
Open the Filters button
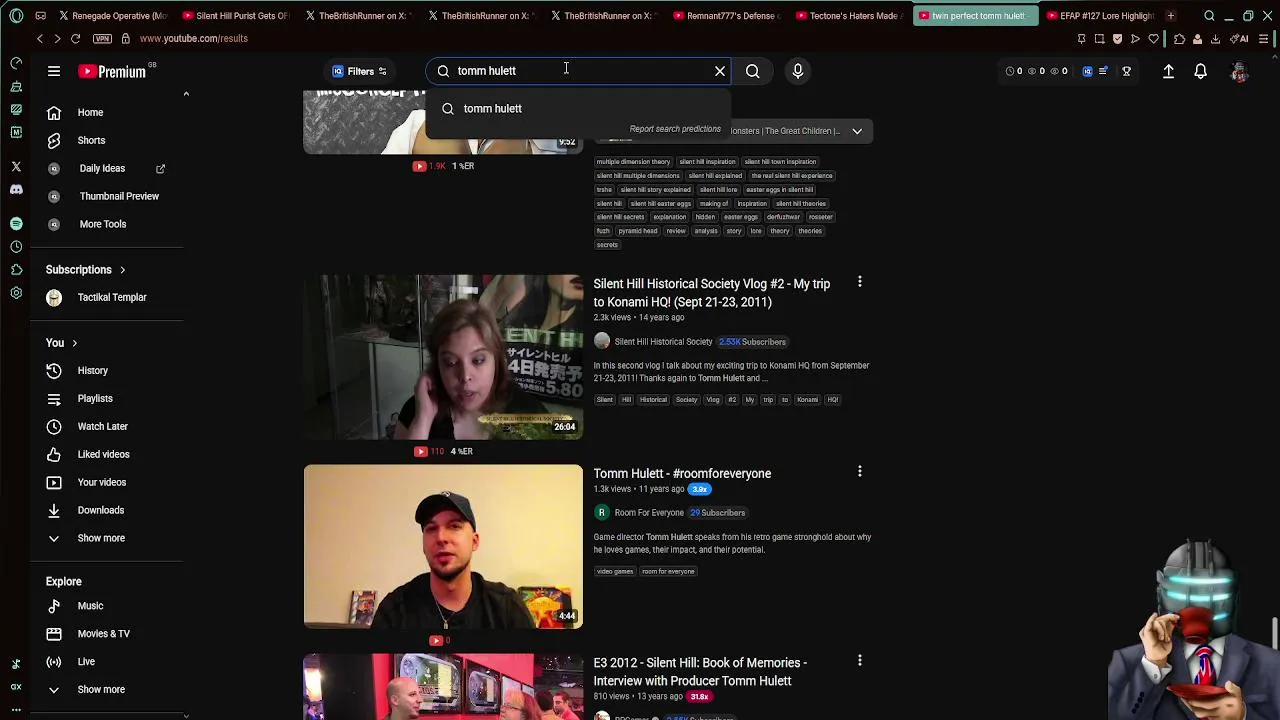point(359,71)
